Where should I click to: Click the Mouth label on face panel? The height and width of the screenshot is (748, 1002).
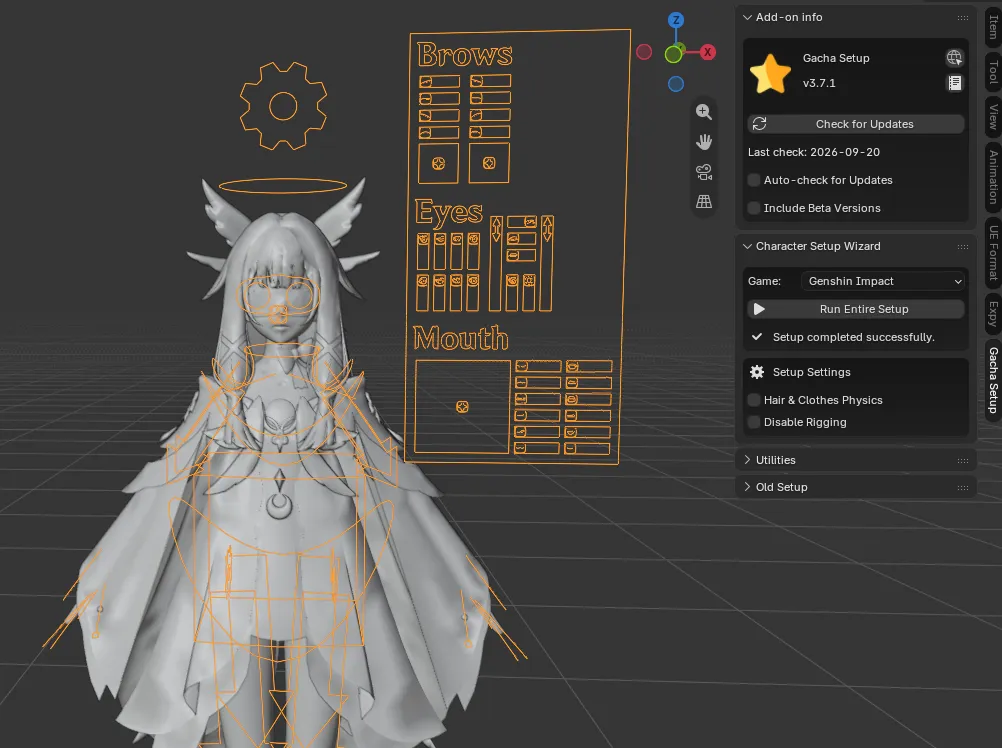point(461,337)
